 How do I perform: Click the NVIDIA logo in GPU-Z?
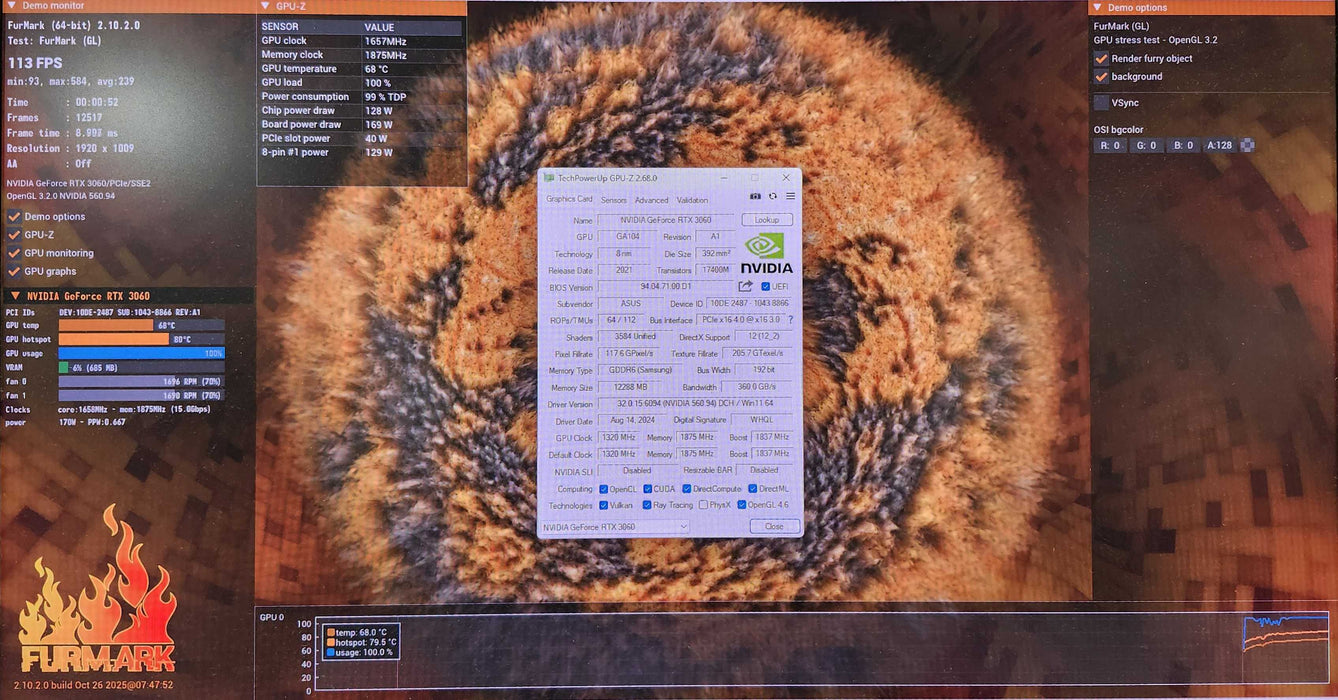click(x=766, y=253)
